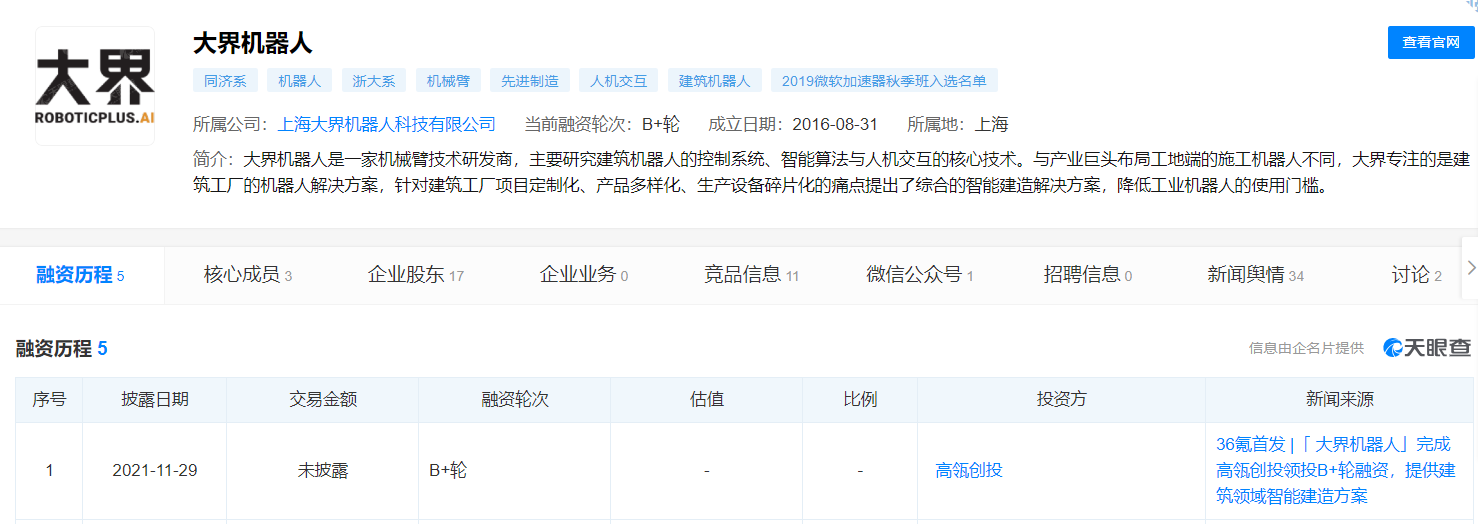Select the 浙大系 tag

[x=374, y=81]
